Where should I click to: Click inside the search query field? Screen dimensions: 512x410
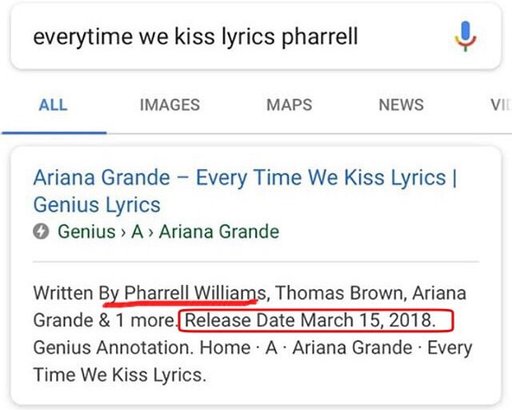click(256, 37)
